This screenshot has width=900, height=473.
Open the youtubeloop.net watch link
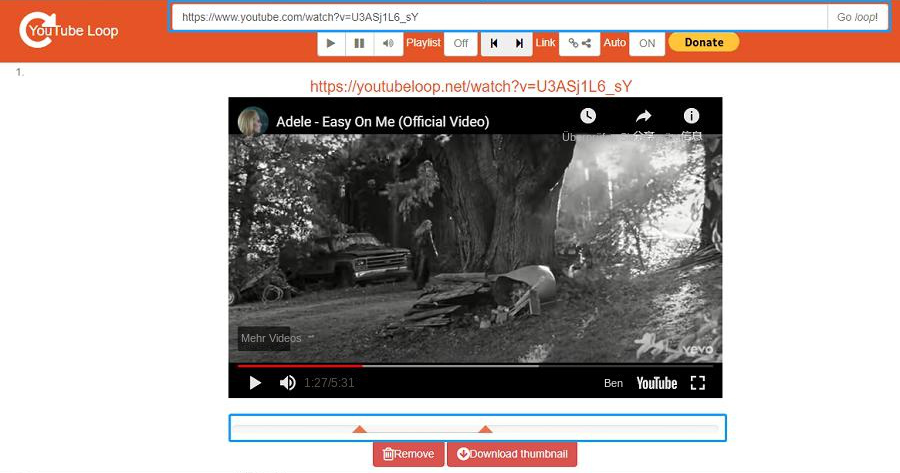click(471, 87)
